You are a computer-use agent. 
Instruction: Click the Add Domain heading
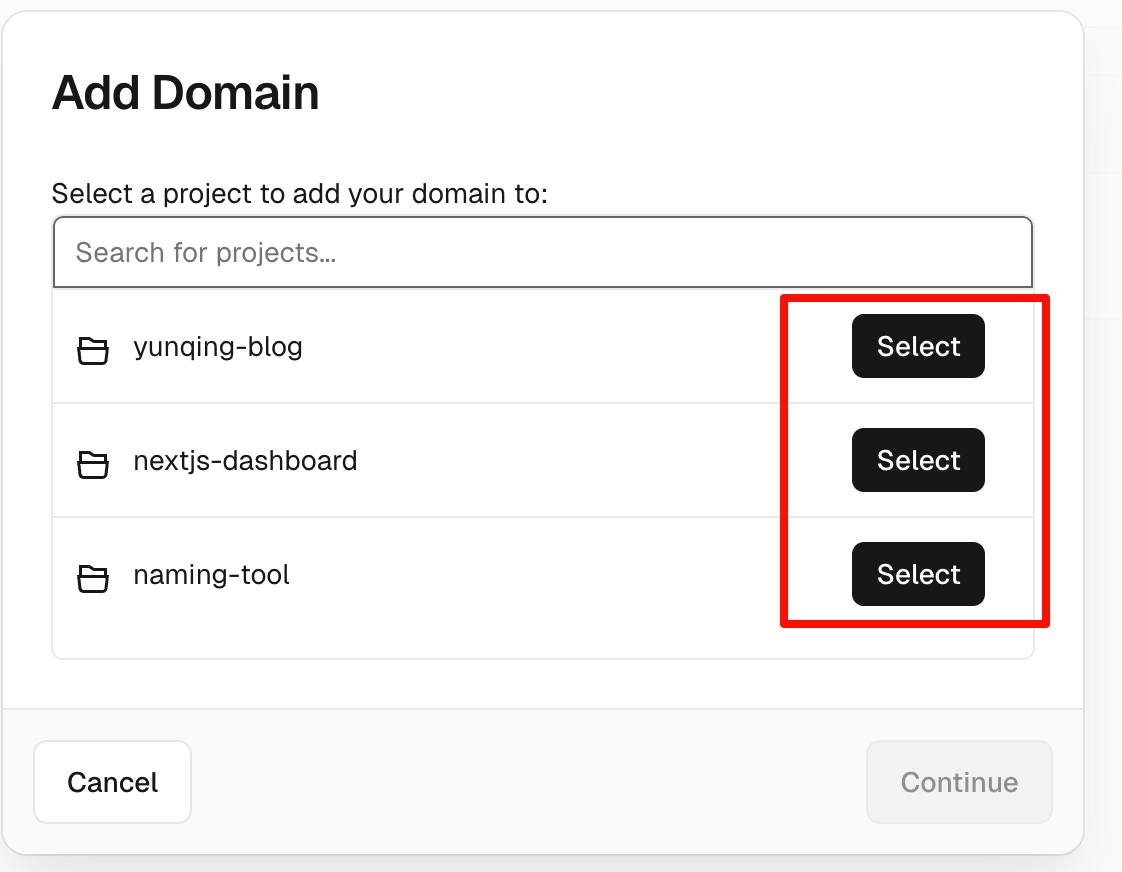point(185,93)
